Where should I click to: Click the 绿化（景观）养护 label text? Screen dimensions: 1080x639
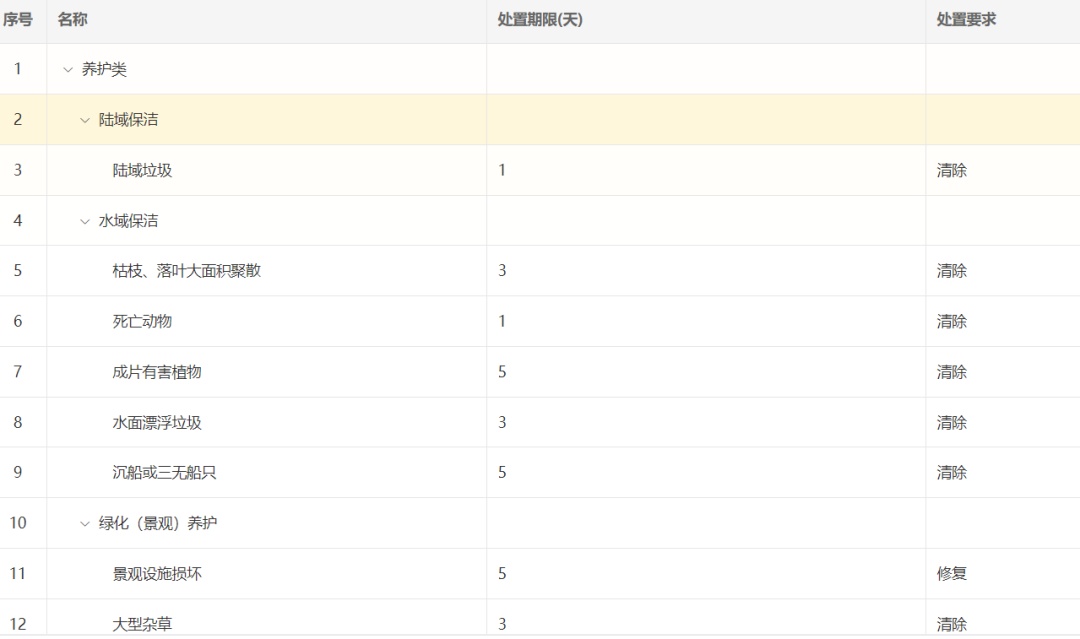(158, 523)
